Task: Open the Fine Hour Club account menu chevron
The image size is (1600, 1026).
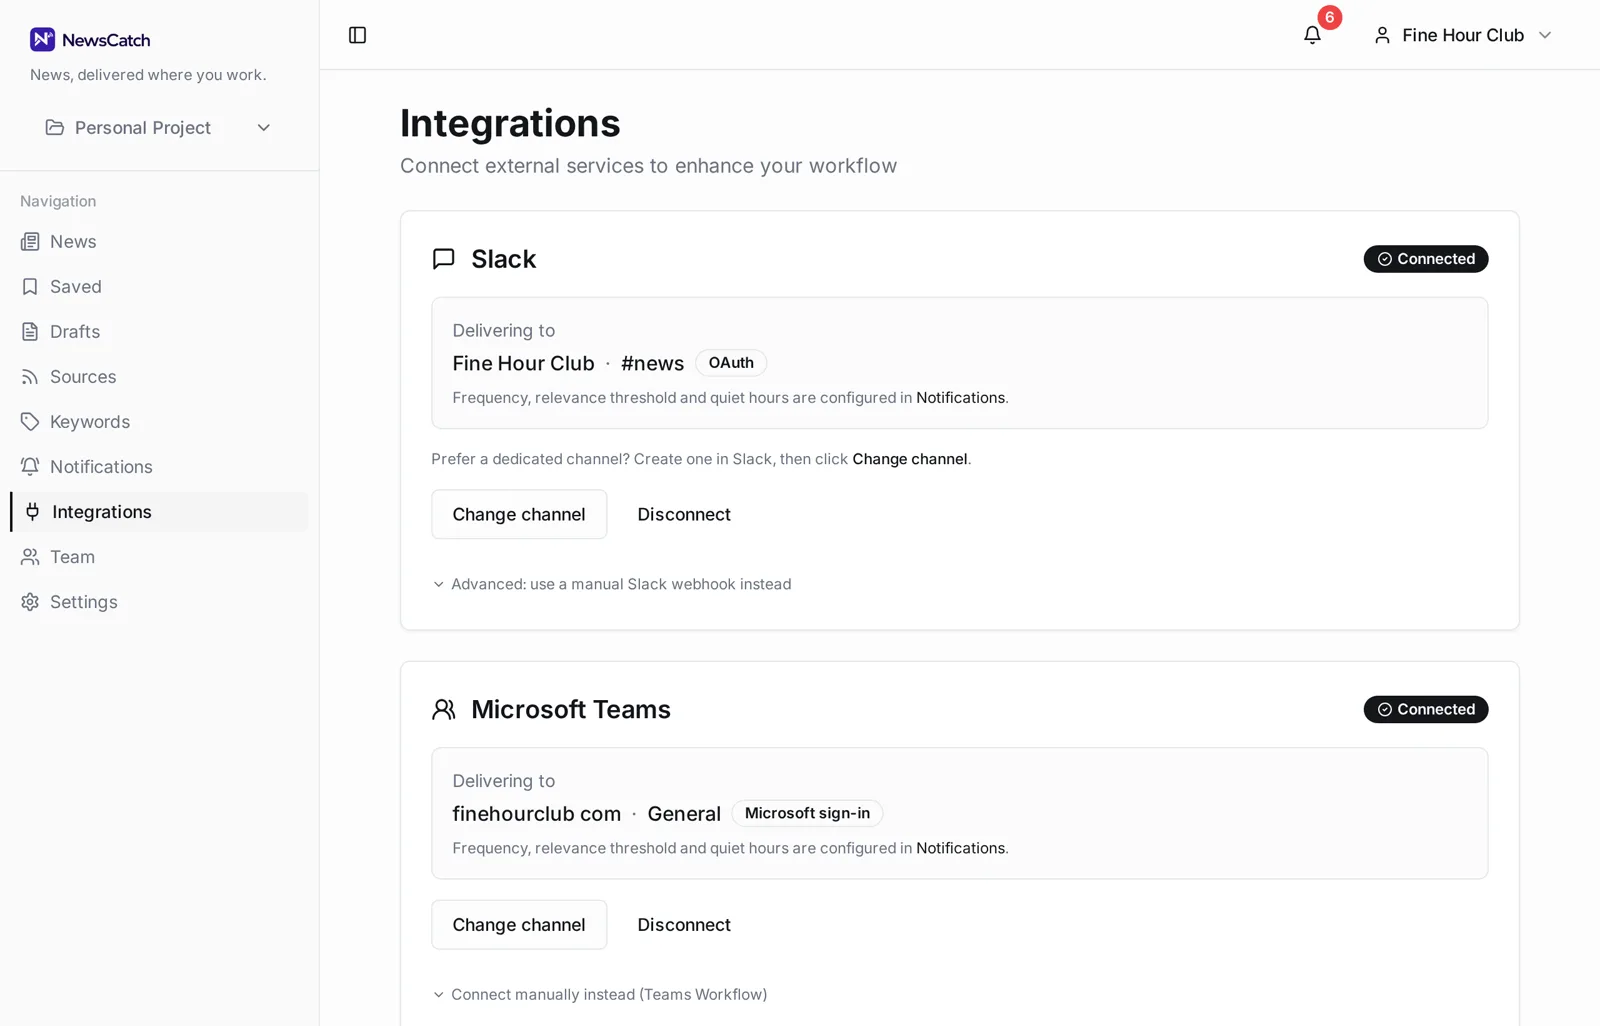Action: [1545, 35]
